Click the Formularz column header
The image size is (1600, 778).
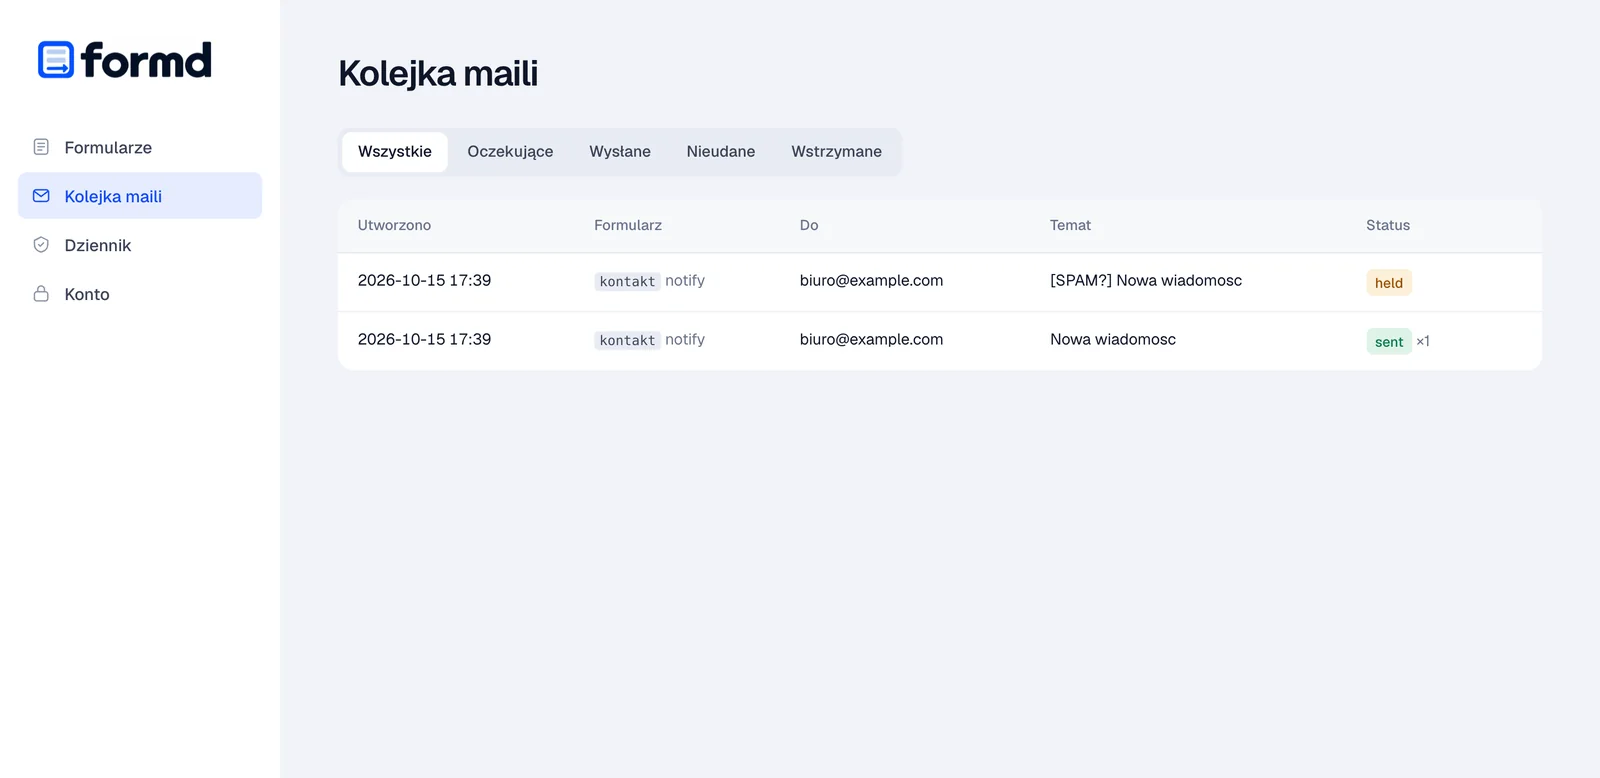628,225
